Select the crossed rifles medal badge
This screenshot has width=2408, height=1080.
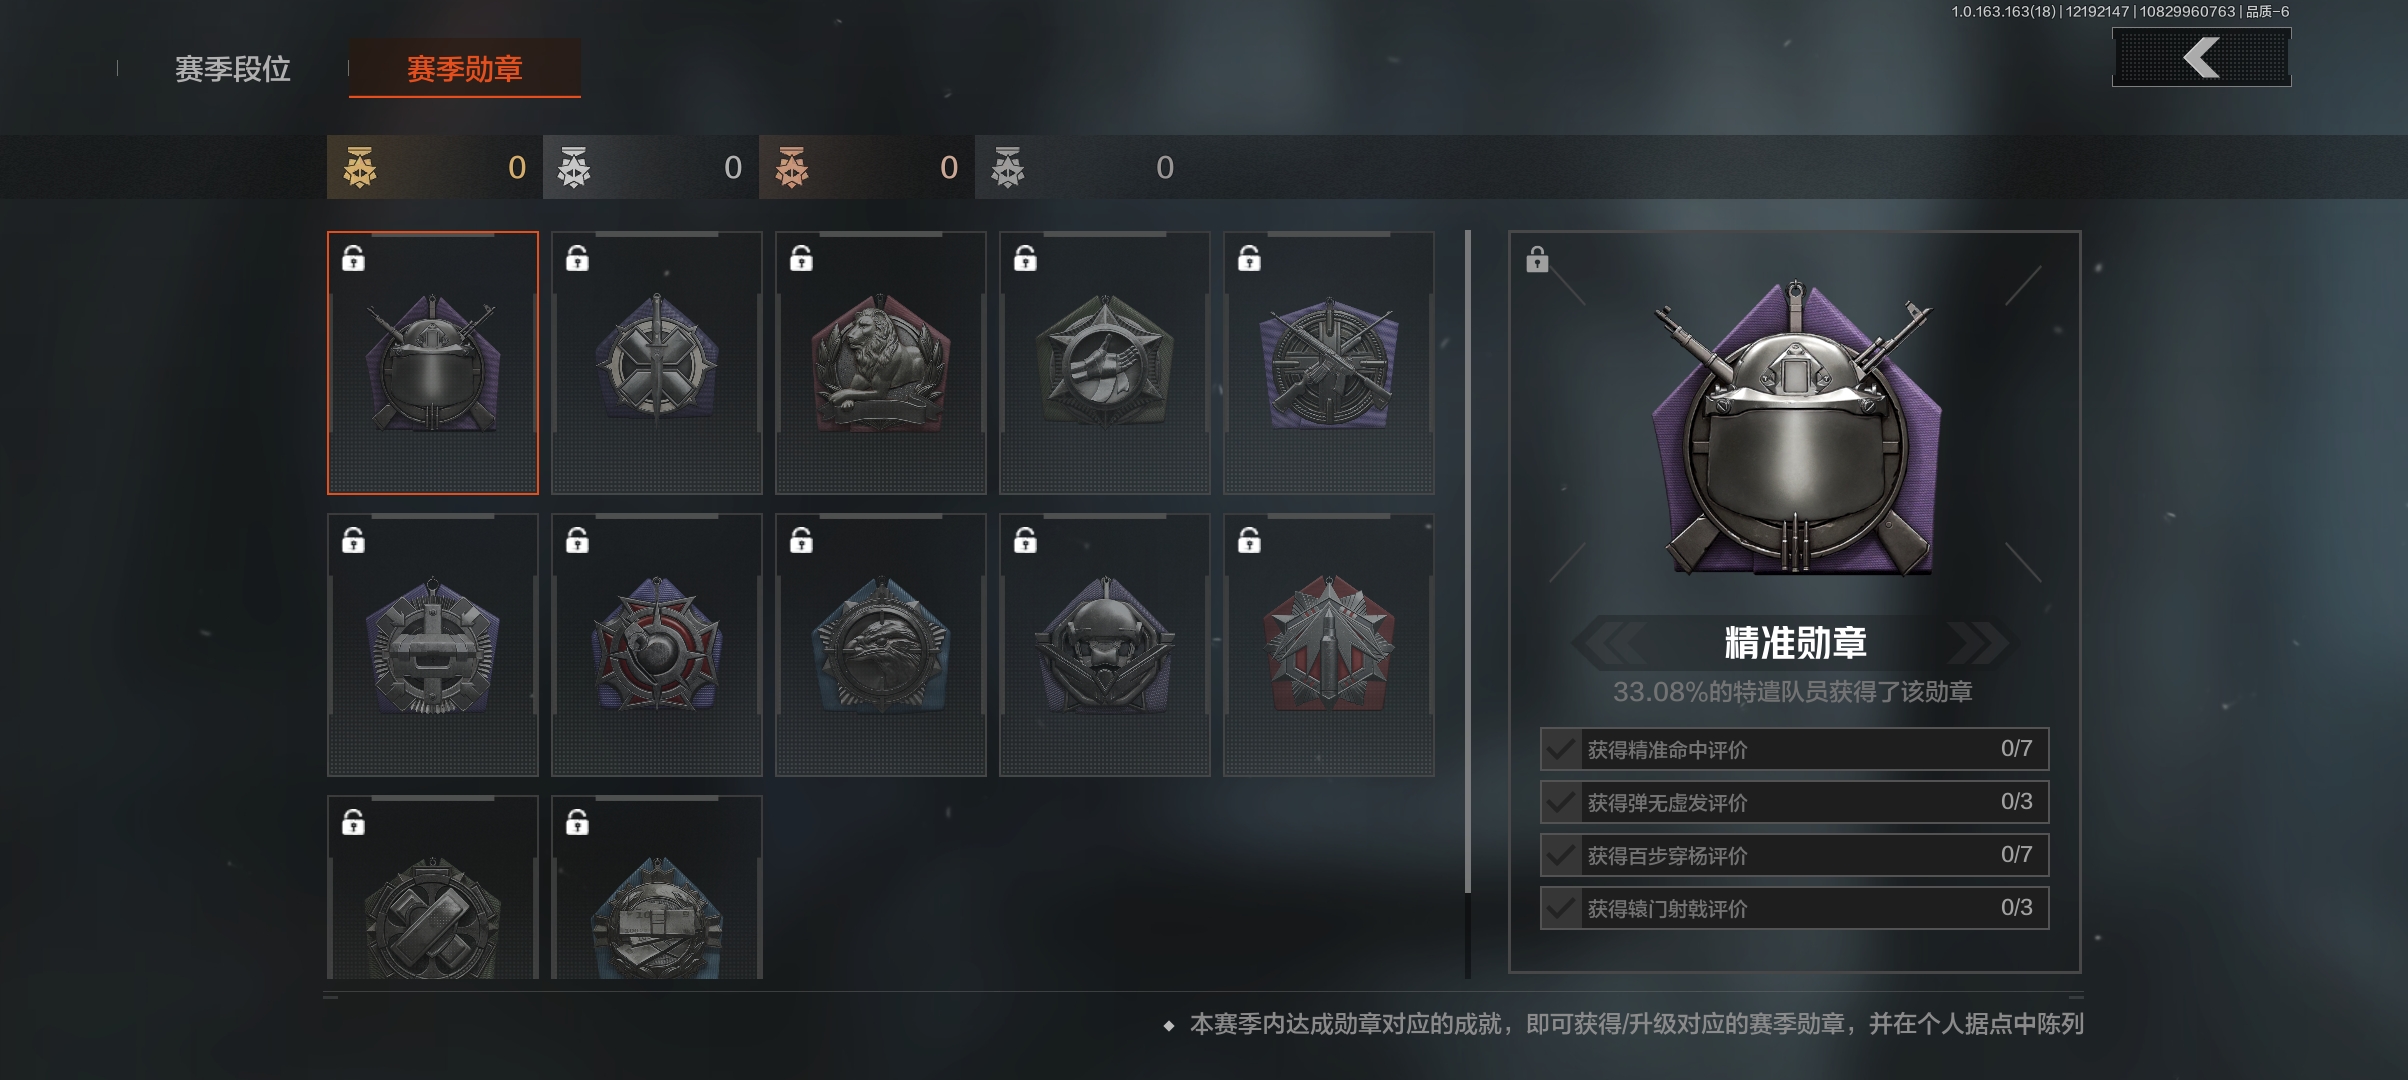(x=1328, y=363)
